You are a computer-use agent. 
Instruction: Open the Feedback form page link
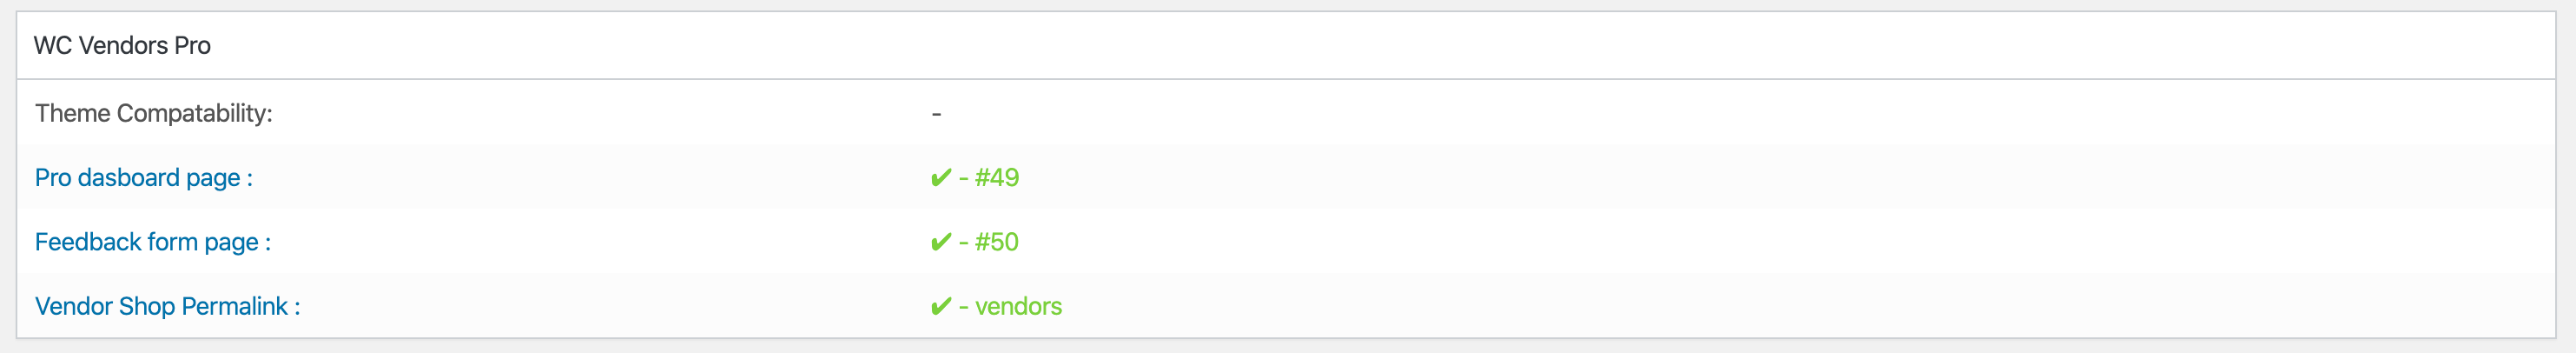[152, 242]
